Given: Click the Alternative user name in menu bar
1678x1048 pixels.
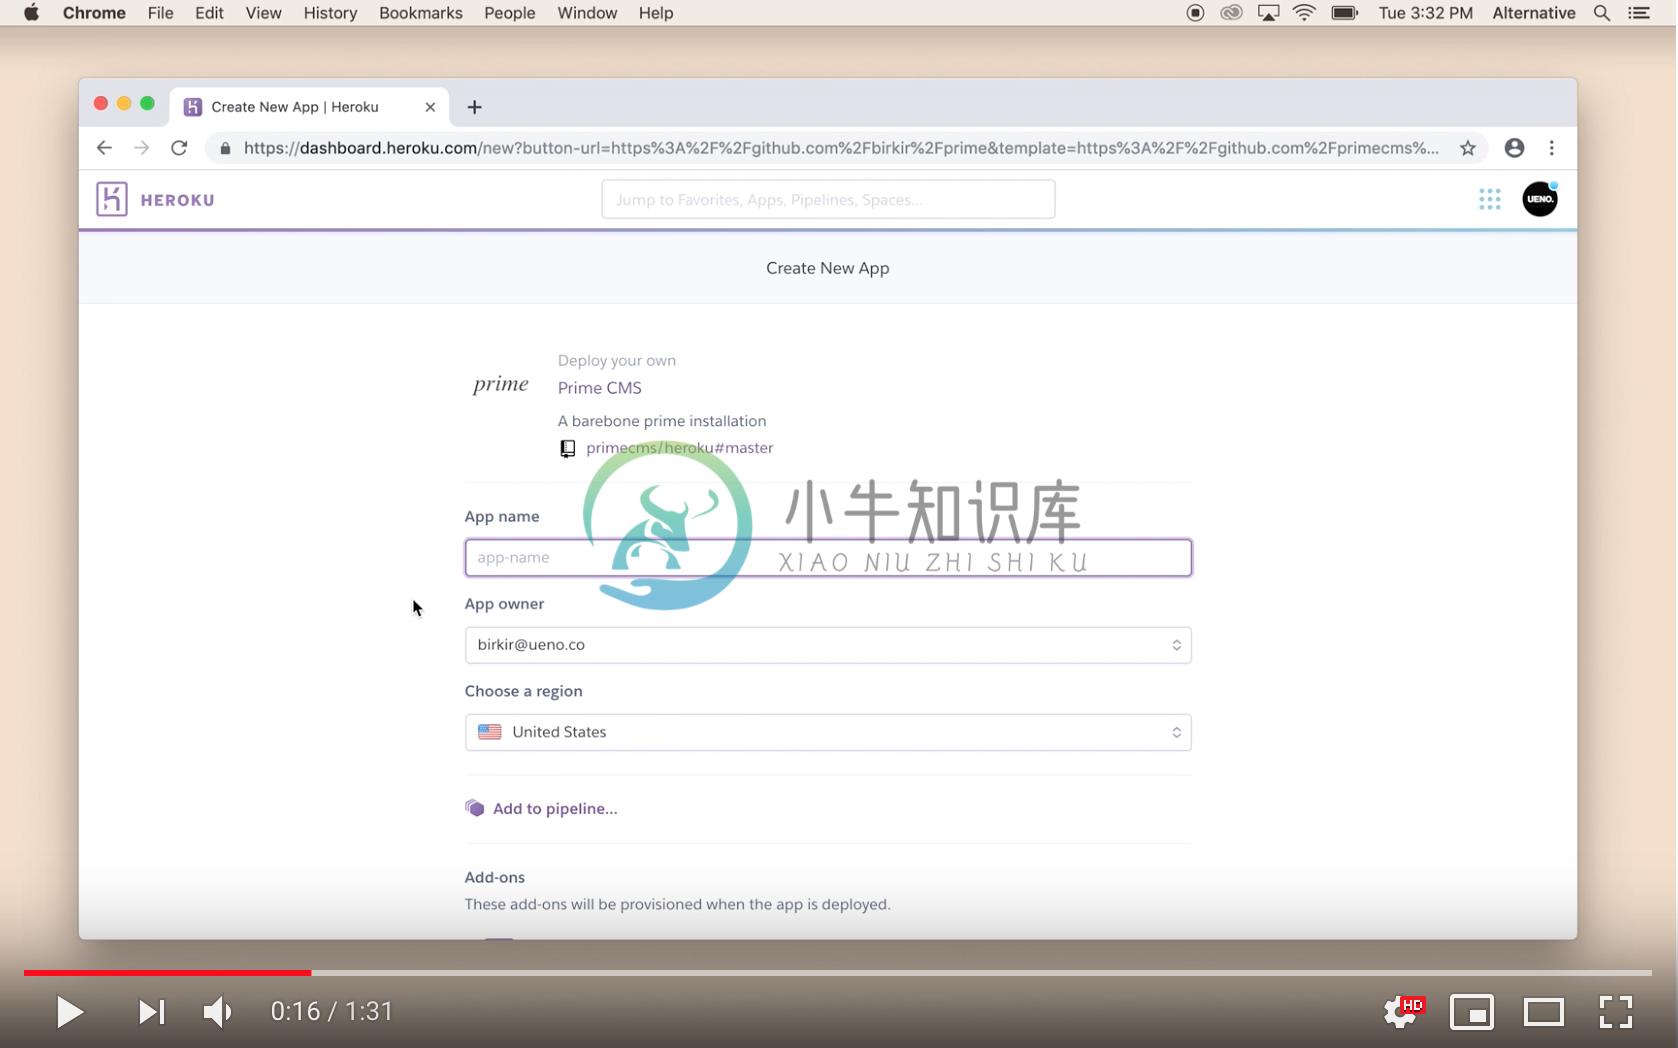Looking at the screenshot, I should coord(1534,13).
